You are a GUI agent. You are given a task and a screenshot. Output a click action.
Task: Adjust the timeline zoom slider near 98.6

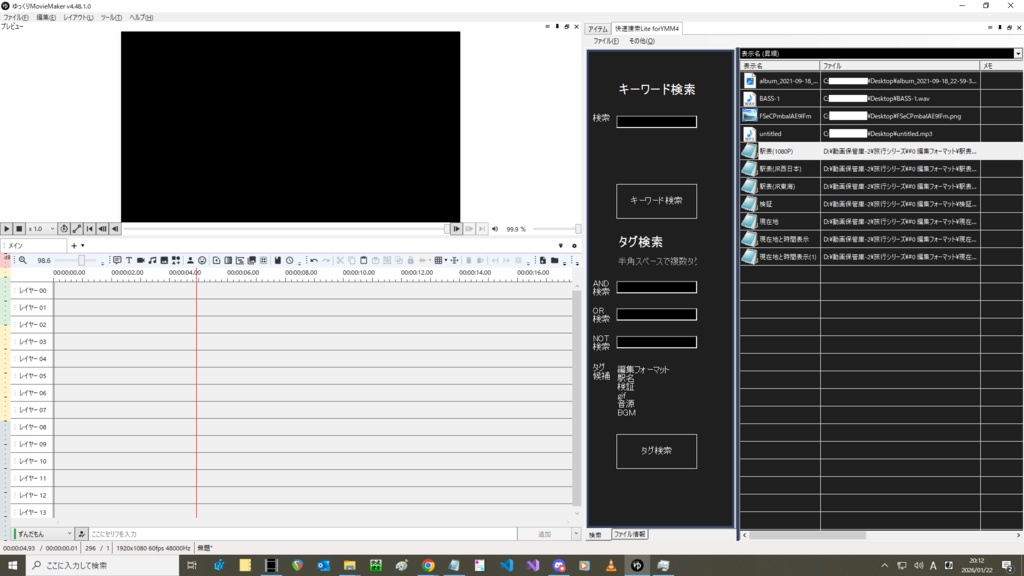click(x=81, y=260)
